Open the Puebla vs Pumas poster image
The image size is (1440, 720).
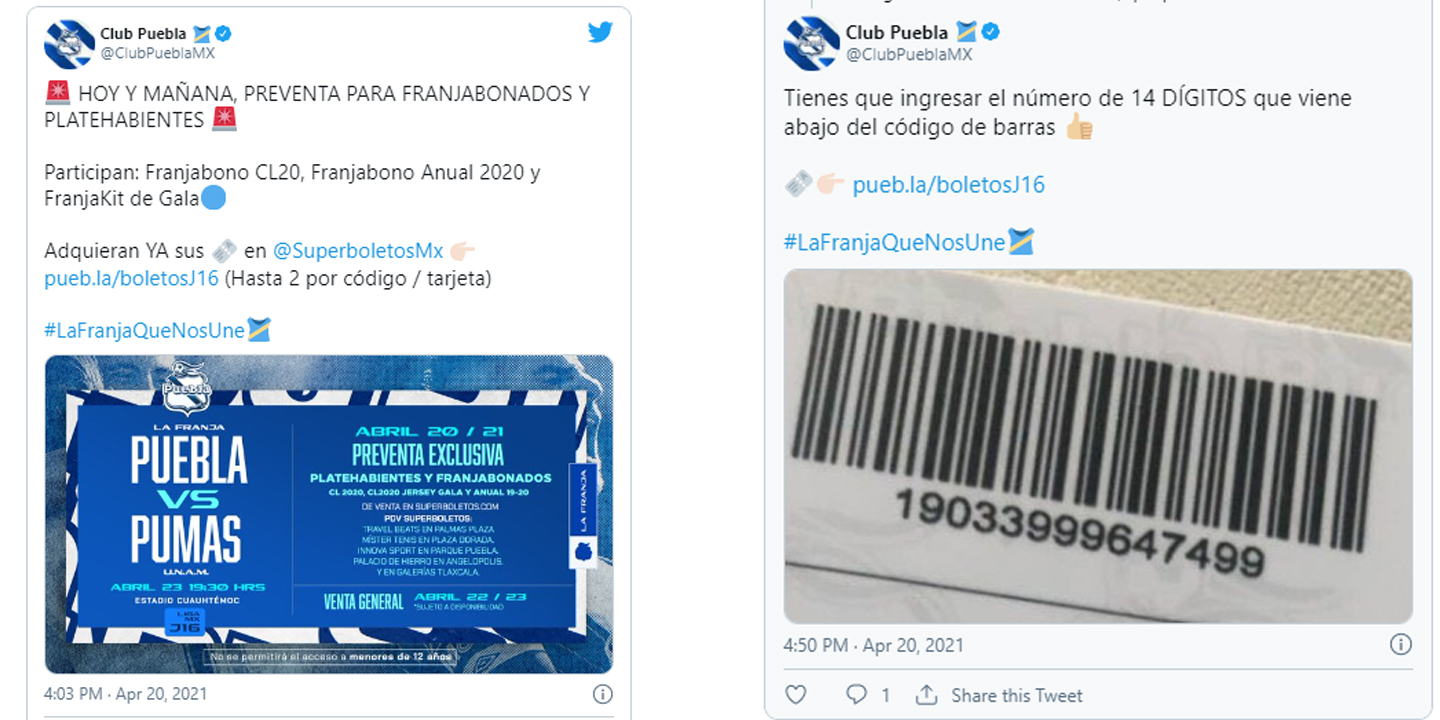[329, 514]
